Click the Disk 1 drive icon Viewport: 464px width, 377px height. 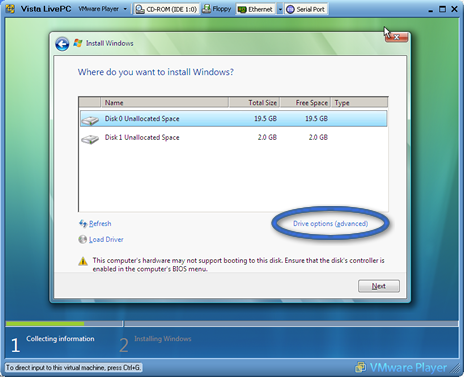pyautogui.click(x=90, y=139)
